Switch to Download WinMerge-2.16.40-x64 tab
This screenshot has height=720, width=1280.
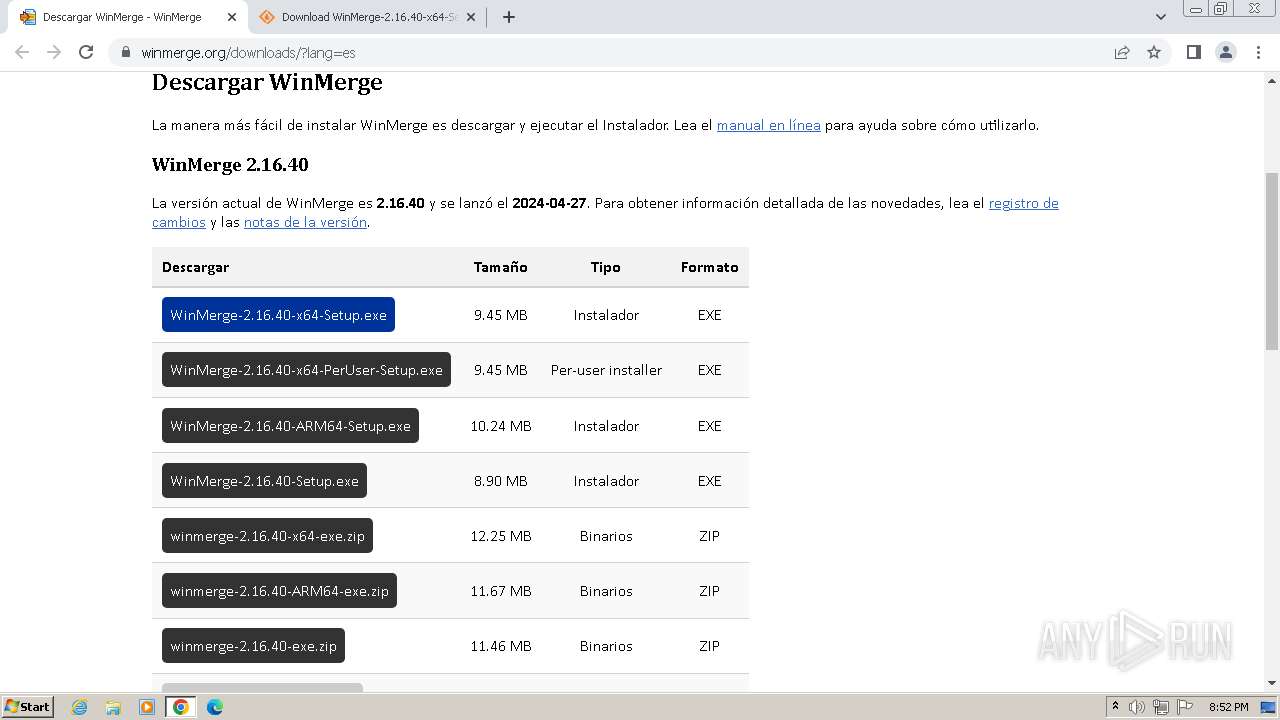(x=365, y=17)
